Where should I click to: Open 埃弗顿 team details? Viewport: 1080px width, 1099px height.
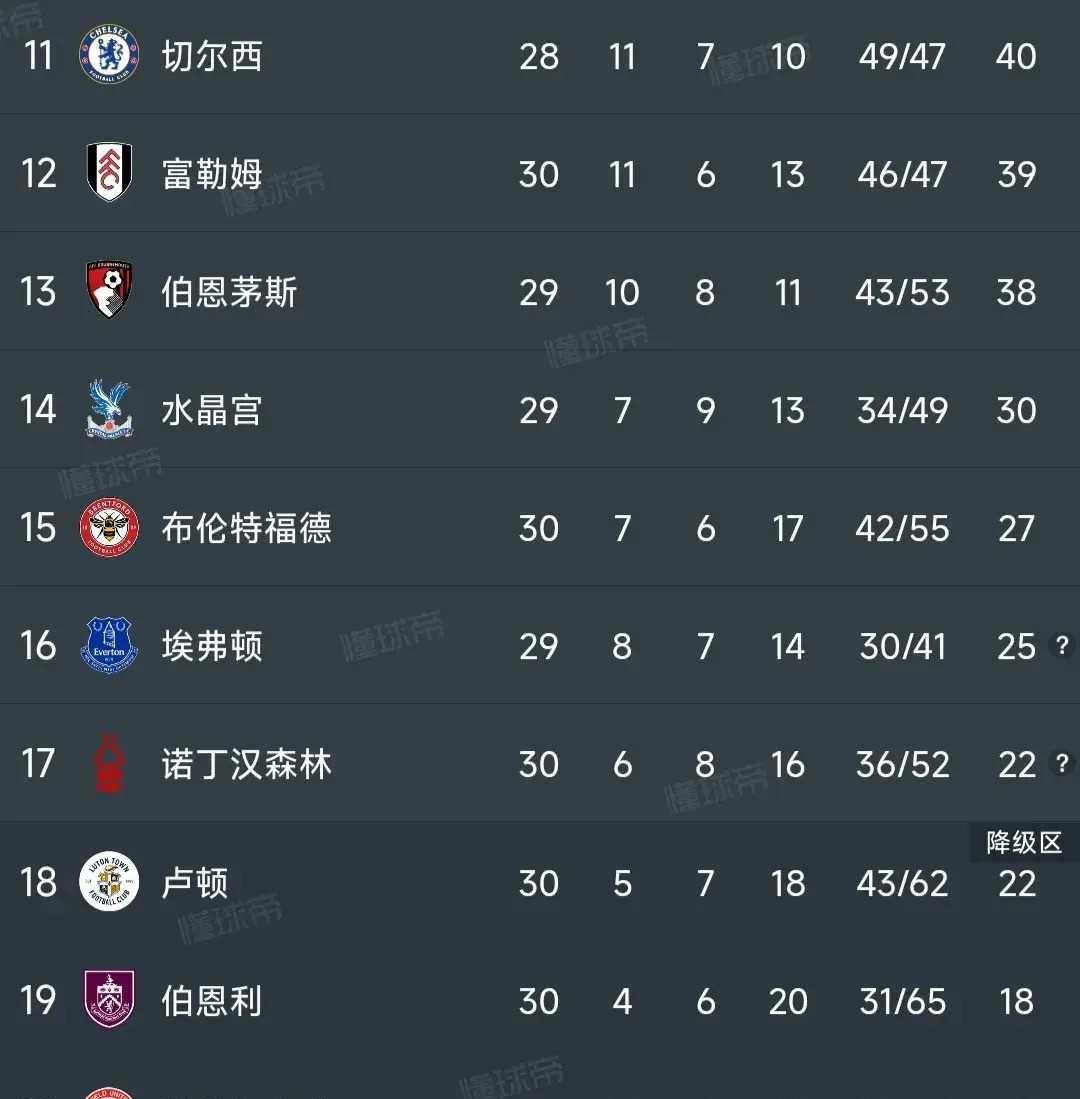pyautogui.click(x=210, y=646)
